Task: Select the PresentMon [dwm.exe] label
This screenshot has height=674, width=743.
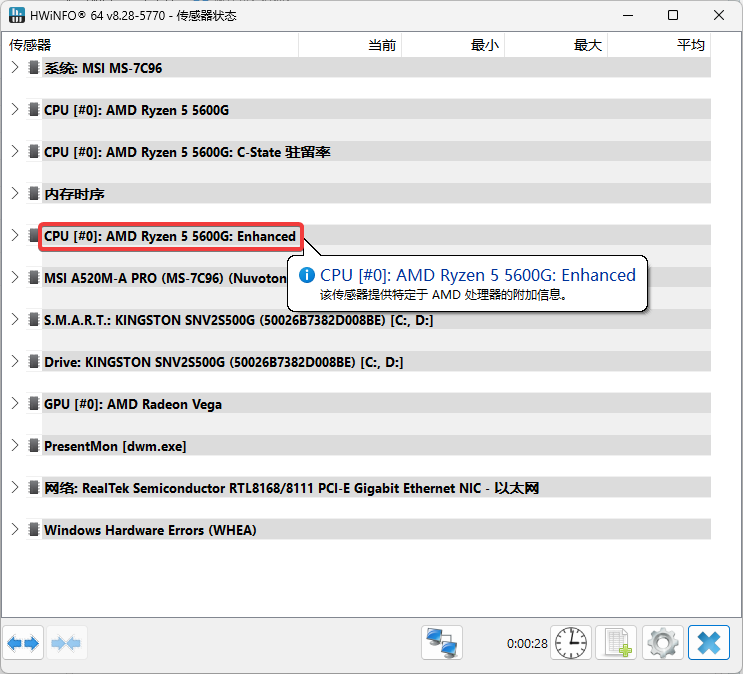Action: pos(115,446)
